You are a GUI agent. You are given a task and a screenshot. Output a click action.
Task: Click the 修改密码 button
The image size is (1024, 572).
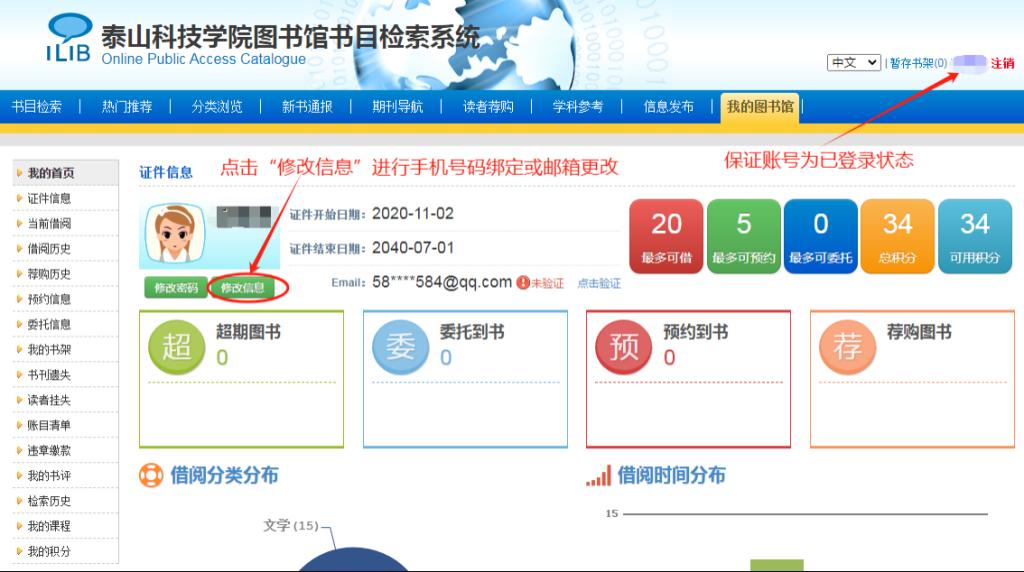coord(176,288)
